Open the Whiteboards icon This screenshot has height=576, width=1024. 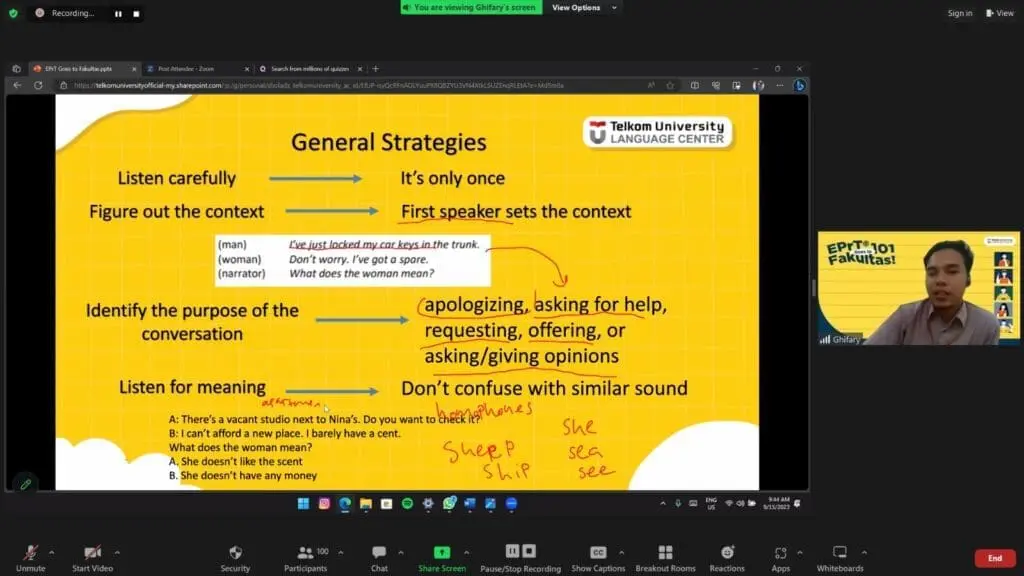840,553
